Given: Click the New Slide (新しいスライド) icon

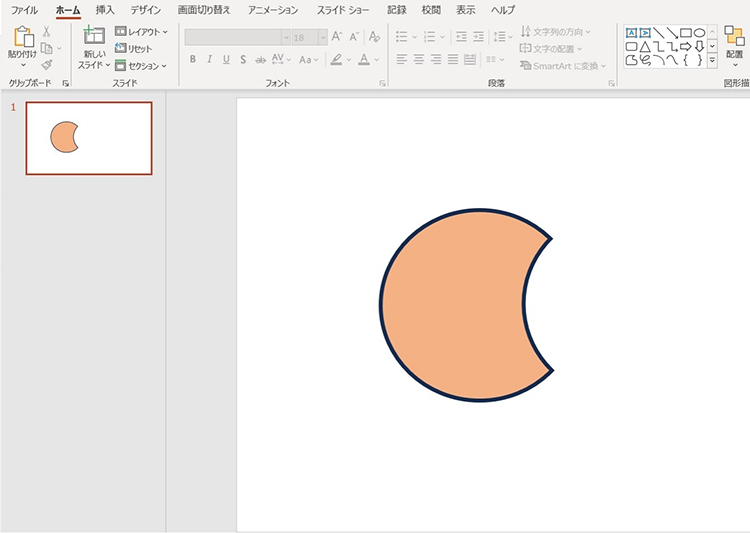Looking at the screenshot, I should point(94,37).
